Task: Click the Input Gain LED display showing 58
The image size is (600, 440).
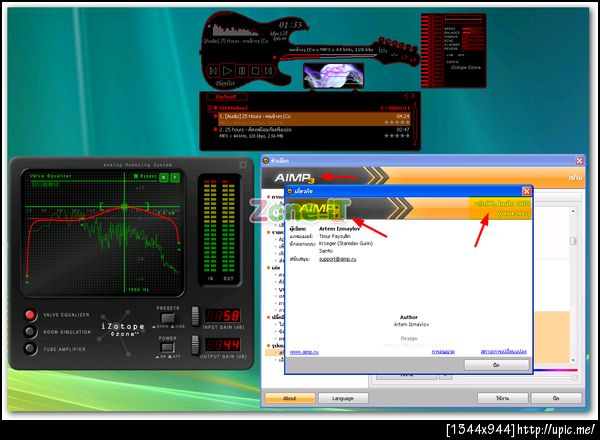Action: (223, 316)
